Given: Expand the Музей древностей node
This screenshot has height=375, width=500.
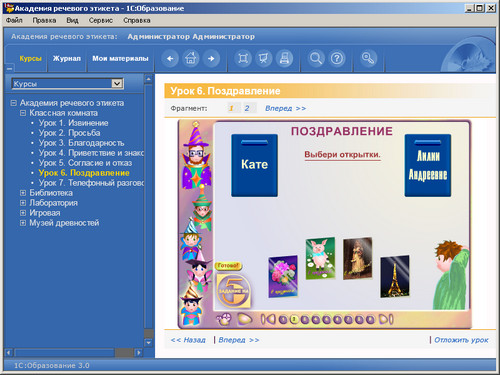Looking at the screenshot, I should tap(23, 223).
